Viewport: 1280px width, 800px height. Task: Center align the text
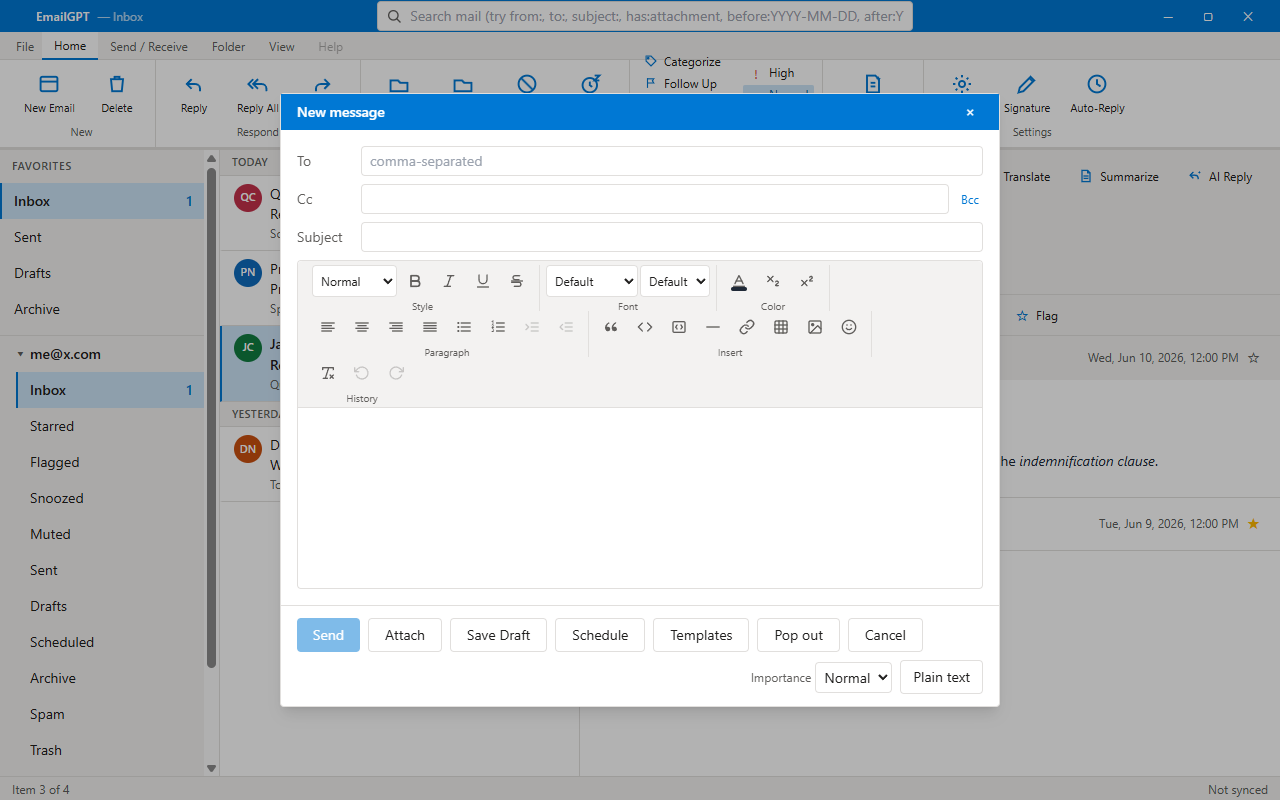(362, 327)
